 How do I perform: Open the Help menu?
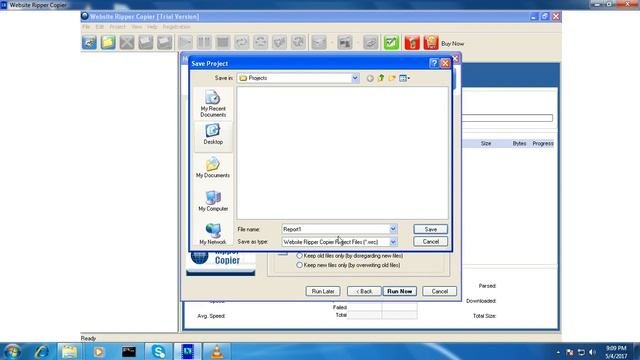(152, 27)
